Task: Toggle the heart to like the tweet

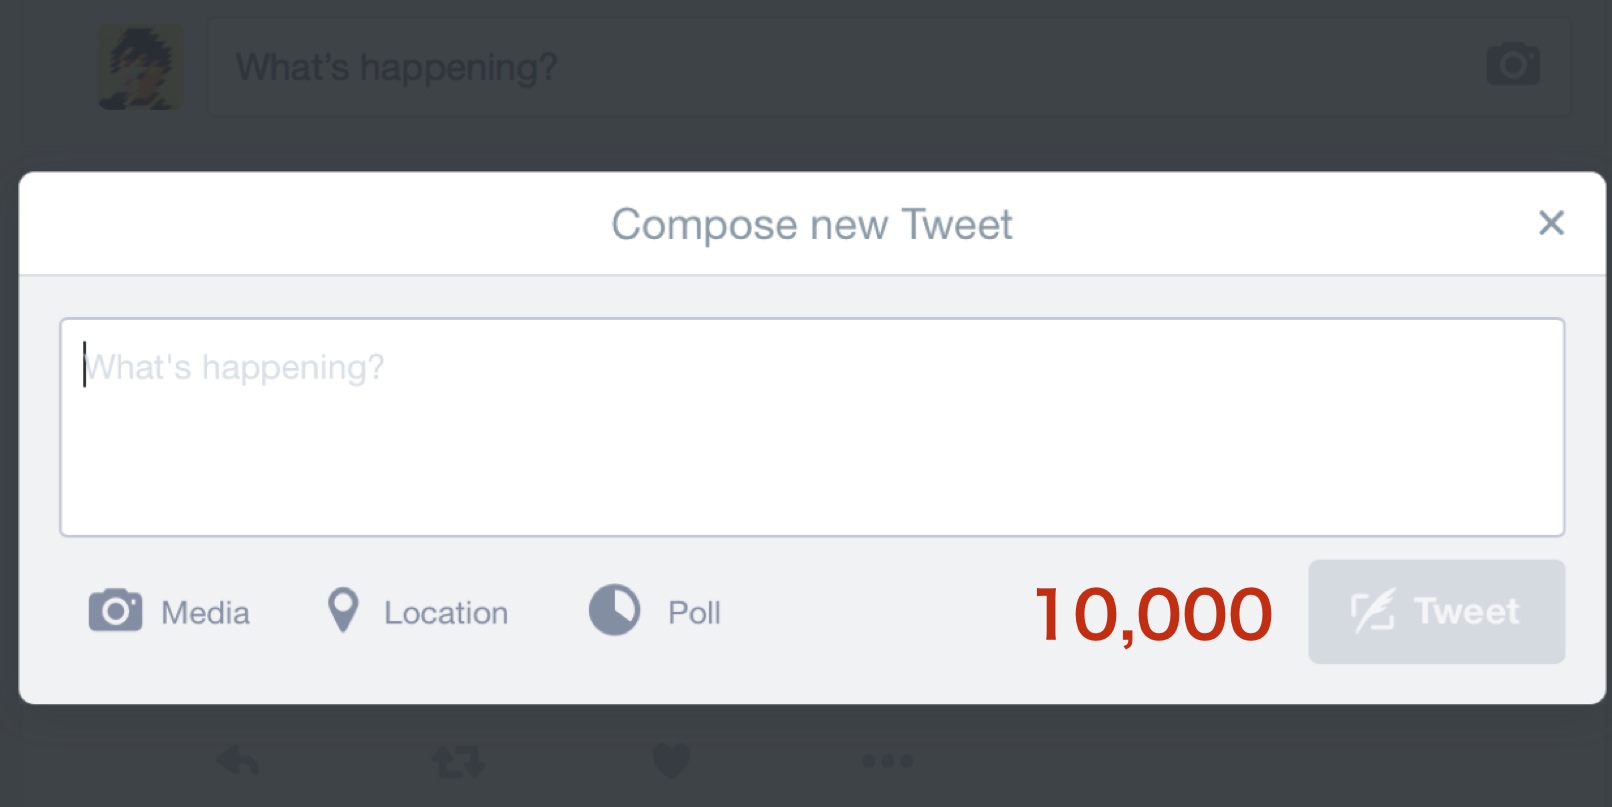Action: pos(671,760)
